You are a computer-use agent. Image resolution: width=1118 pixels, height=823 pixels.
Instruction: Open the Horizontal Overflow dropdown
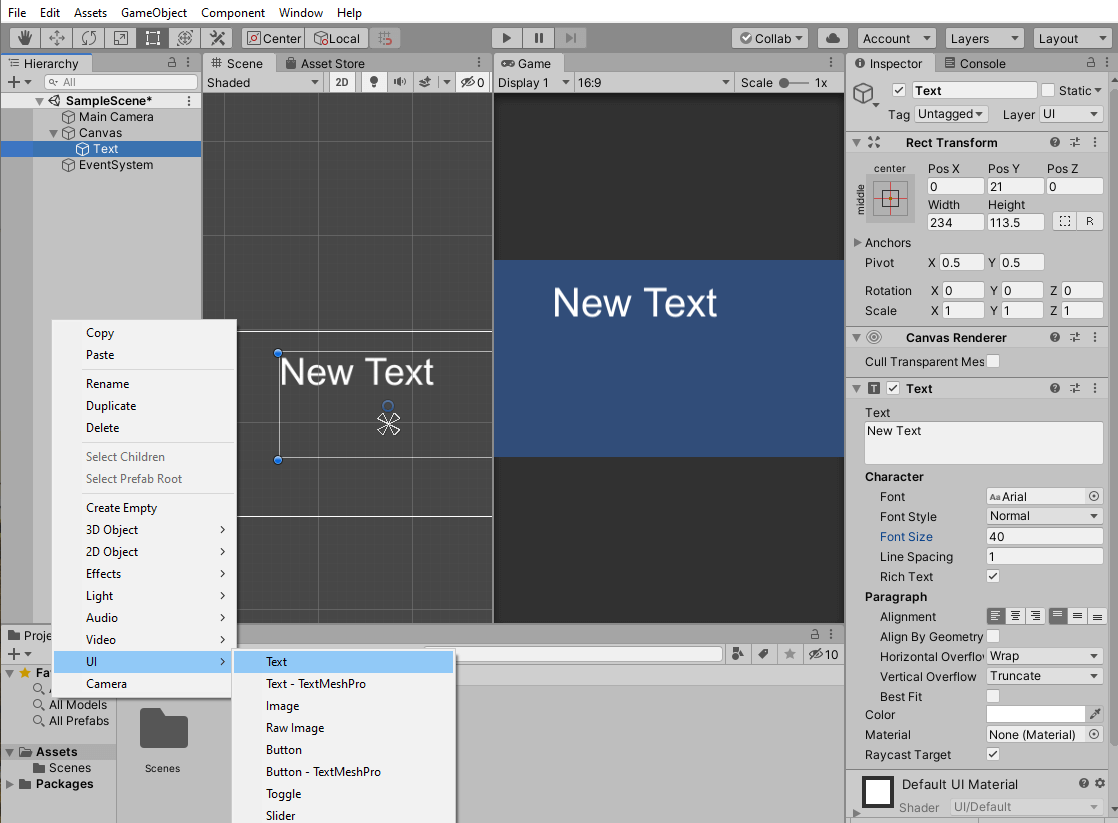[1044, 656]
